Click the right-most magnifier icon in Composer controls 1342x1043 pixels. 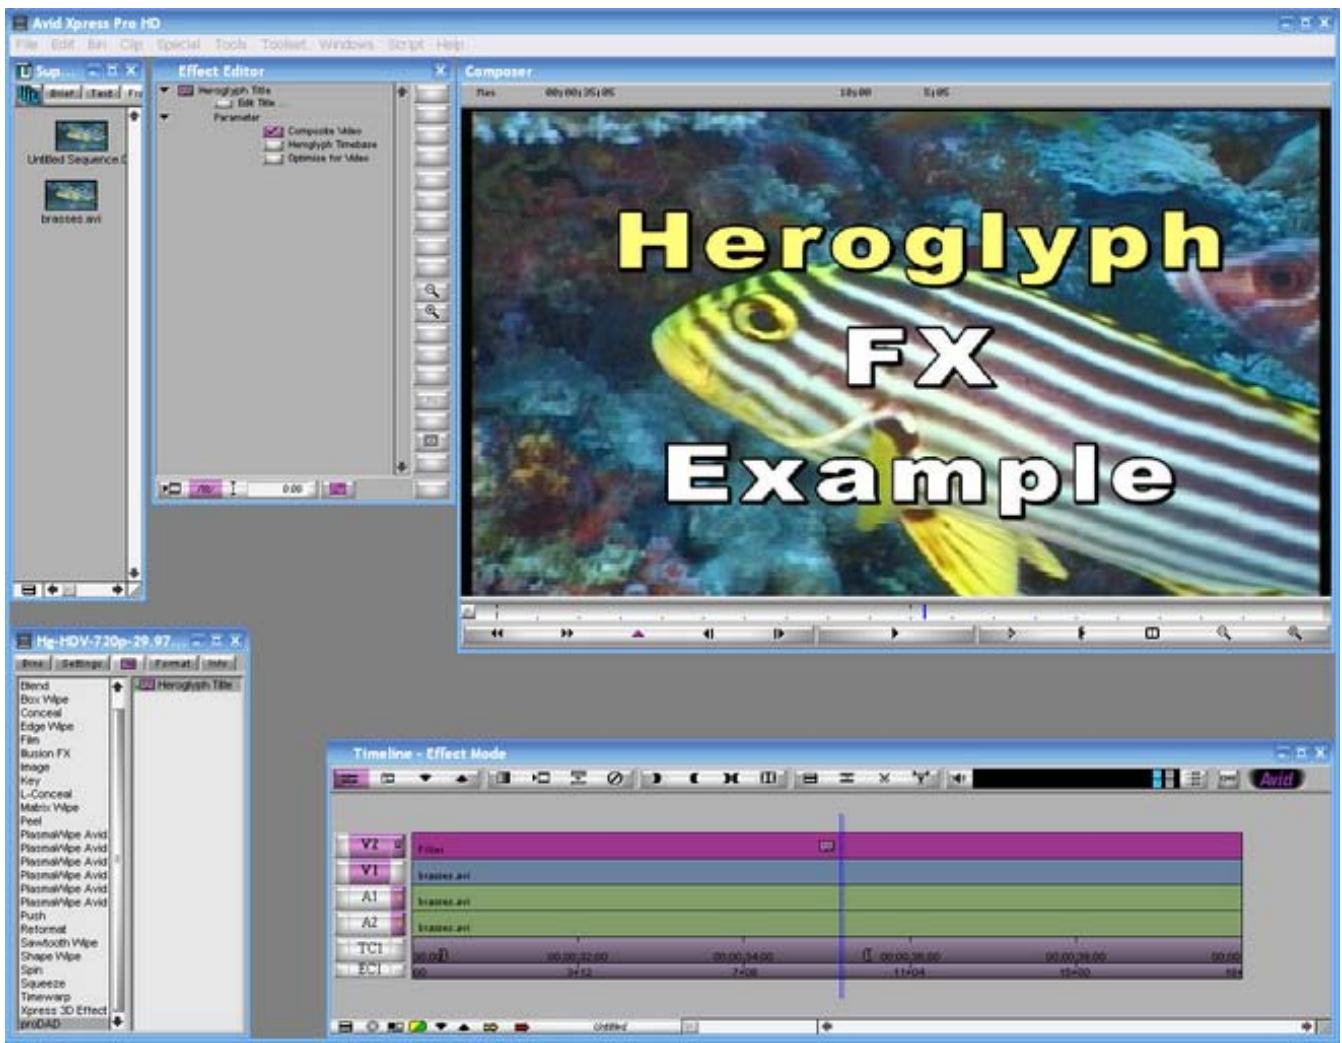click(1294, 633)
